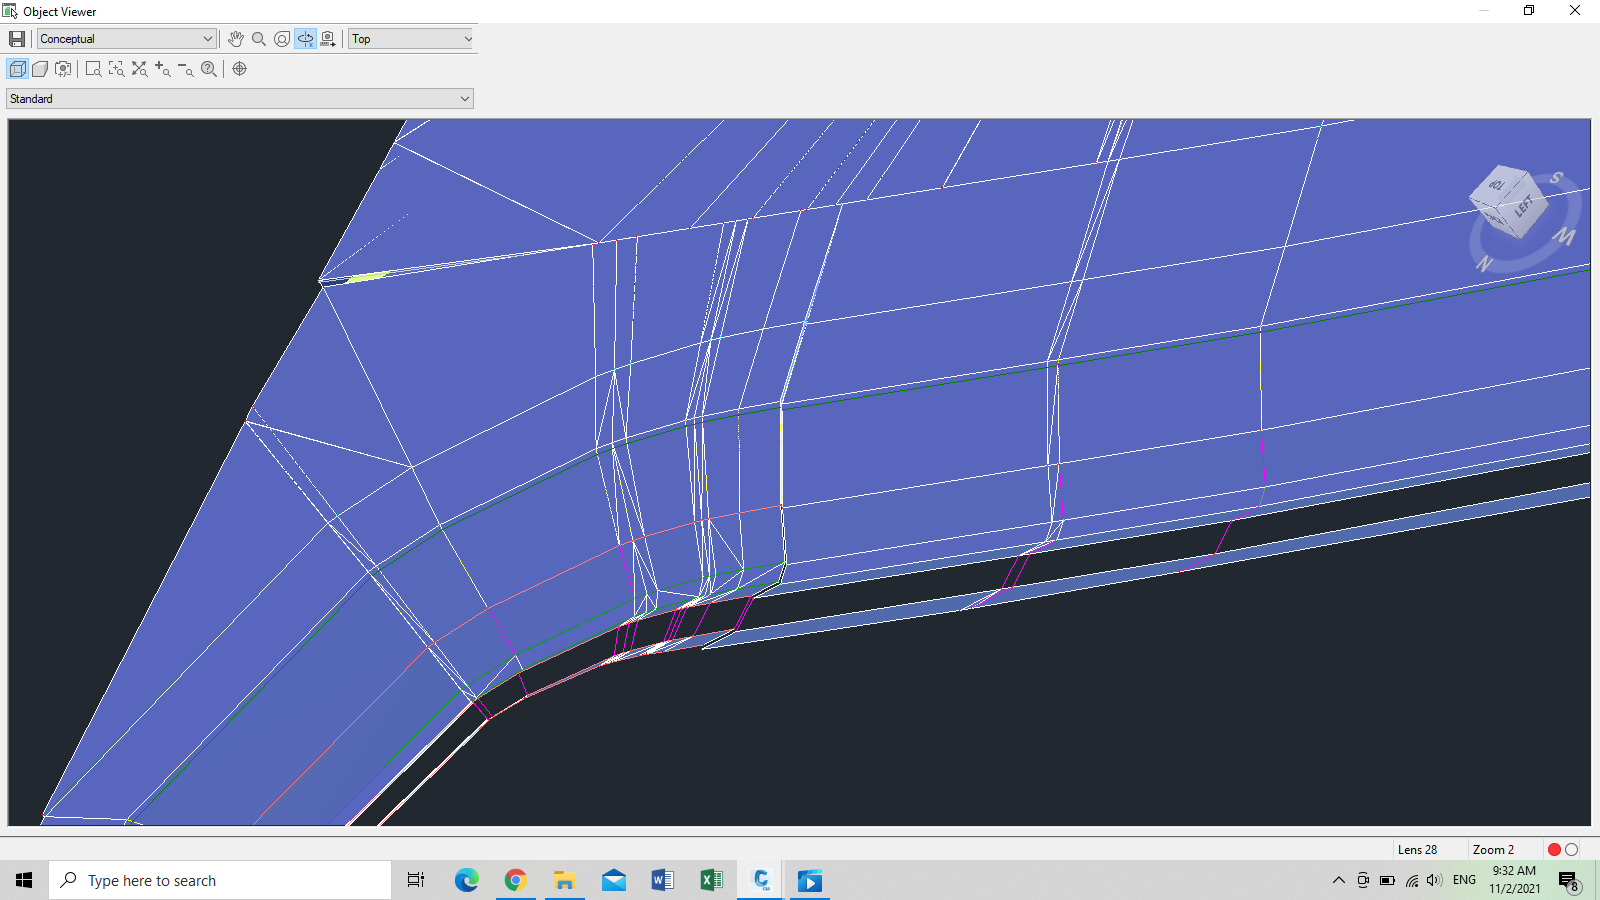
Task: Save the view with the floppy disk icon
Action: click(17, 39)
